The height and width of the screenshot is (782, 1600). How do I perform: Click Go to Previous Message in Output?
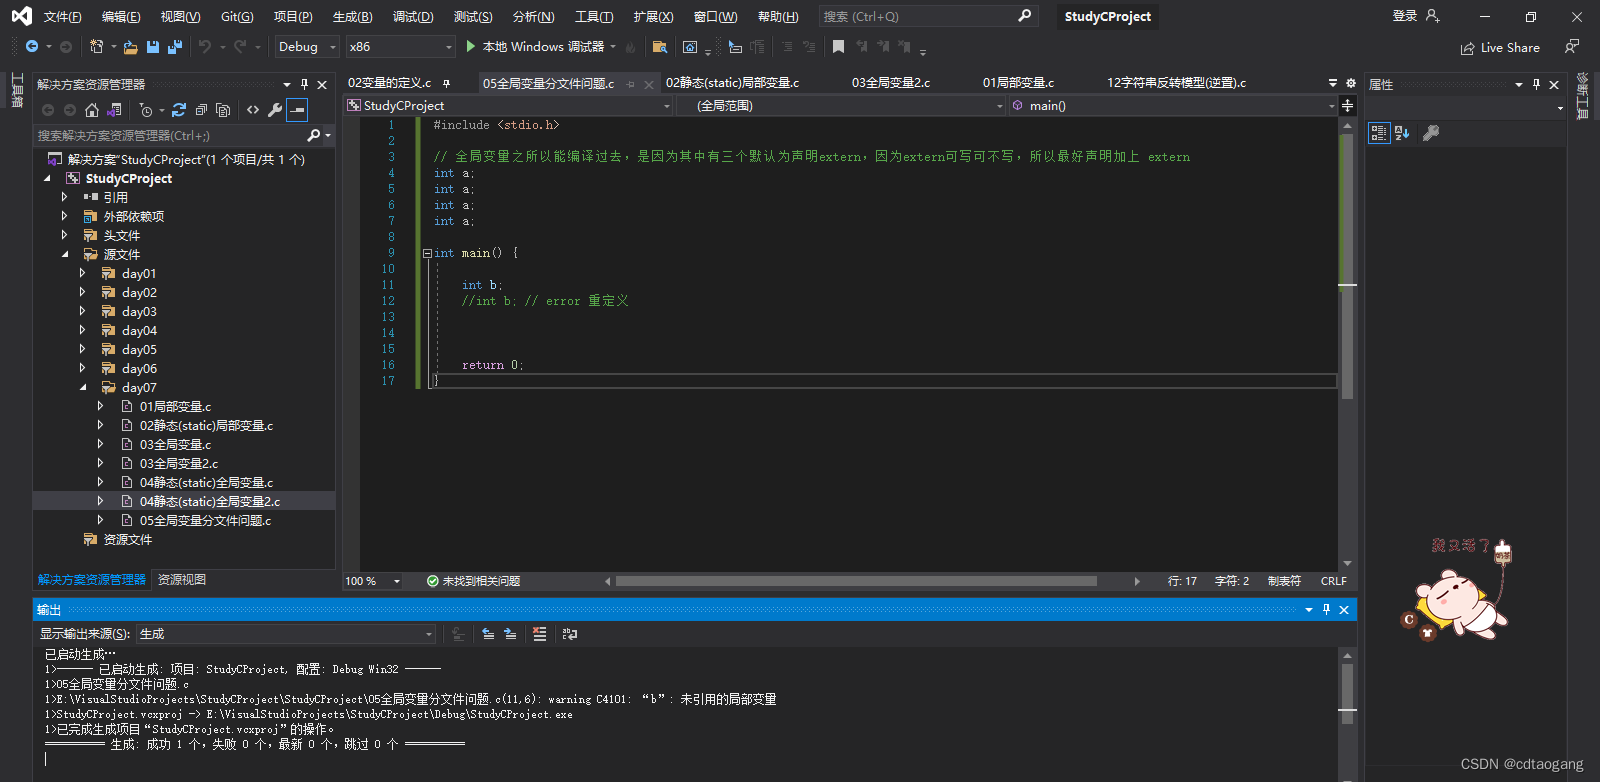(x=488, y=634)
